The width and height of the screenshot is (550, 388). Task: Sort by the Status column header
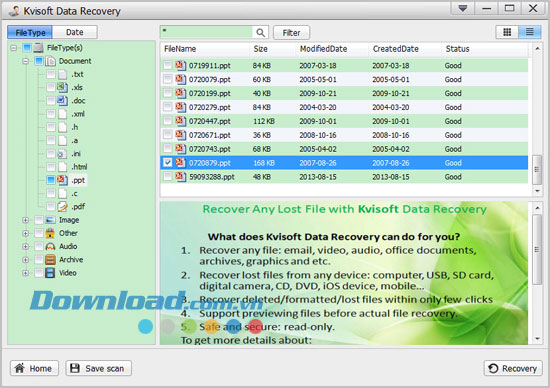[484, 49]
